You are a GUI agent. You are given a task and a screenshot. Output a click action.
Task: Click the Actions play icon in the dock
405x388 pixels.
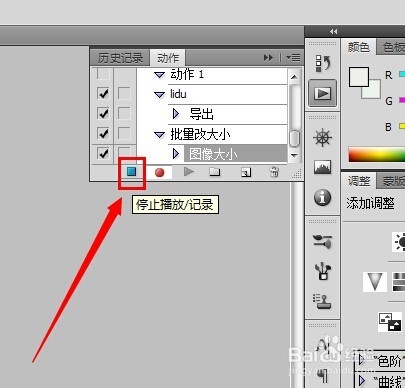pos(322,93)
